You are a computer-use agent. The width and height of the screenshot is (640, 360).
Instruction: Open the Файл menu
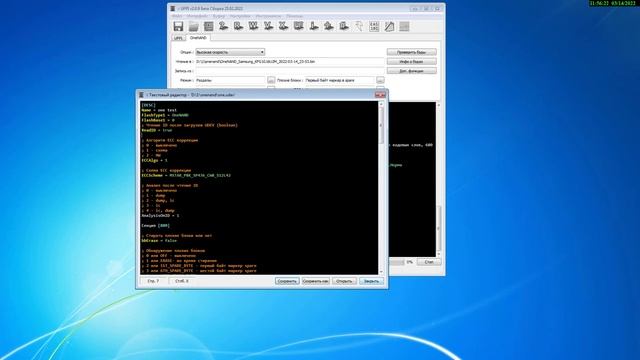[x=177, y=16]
